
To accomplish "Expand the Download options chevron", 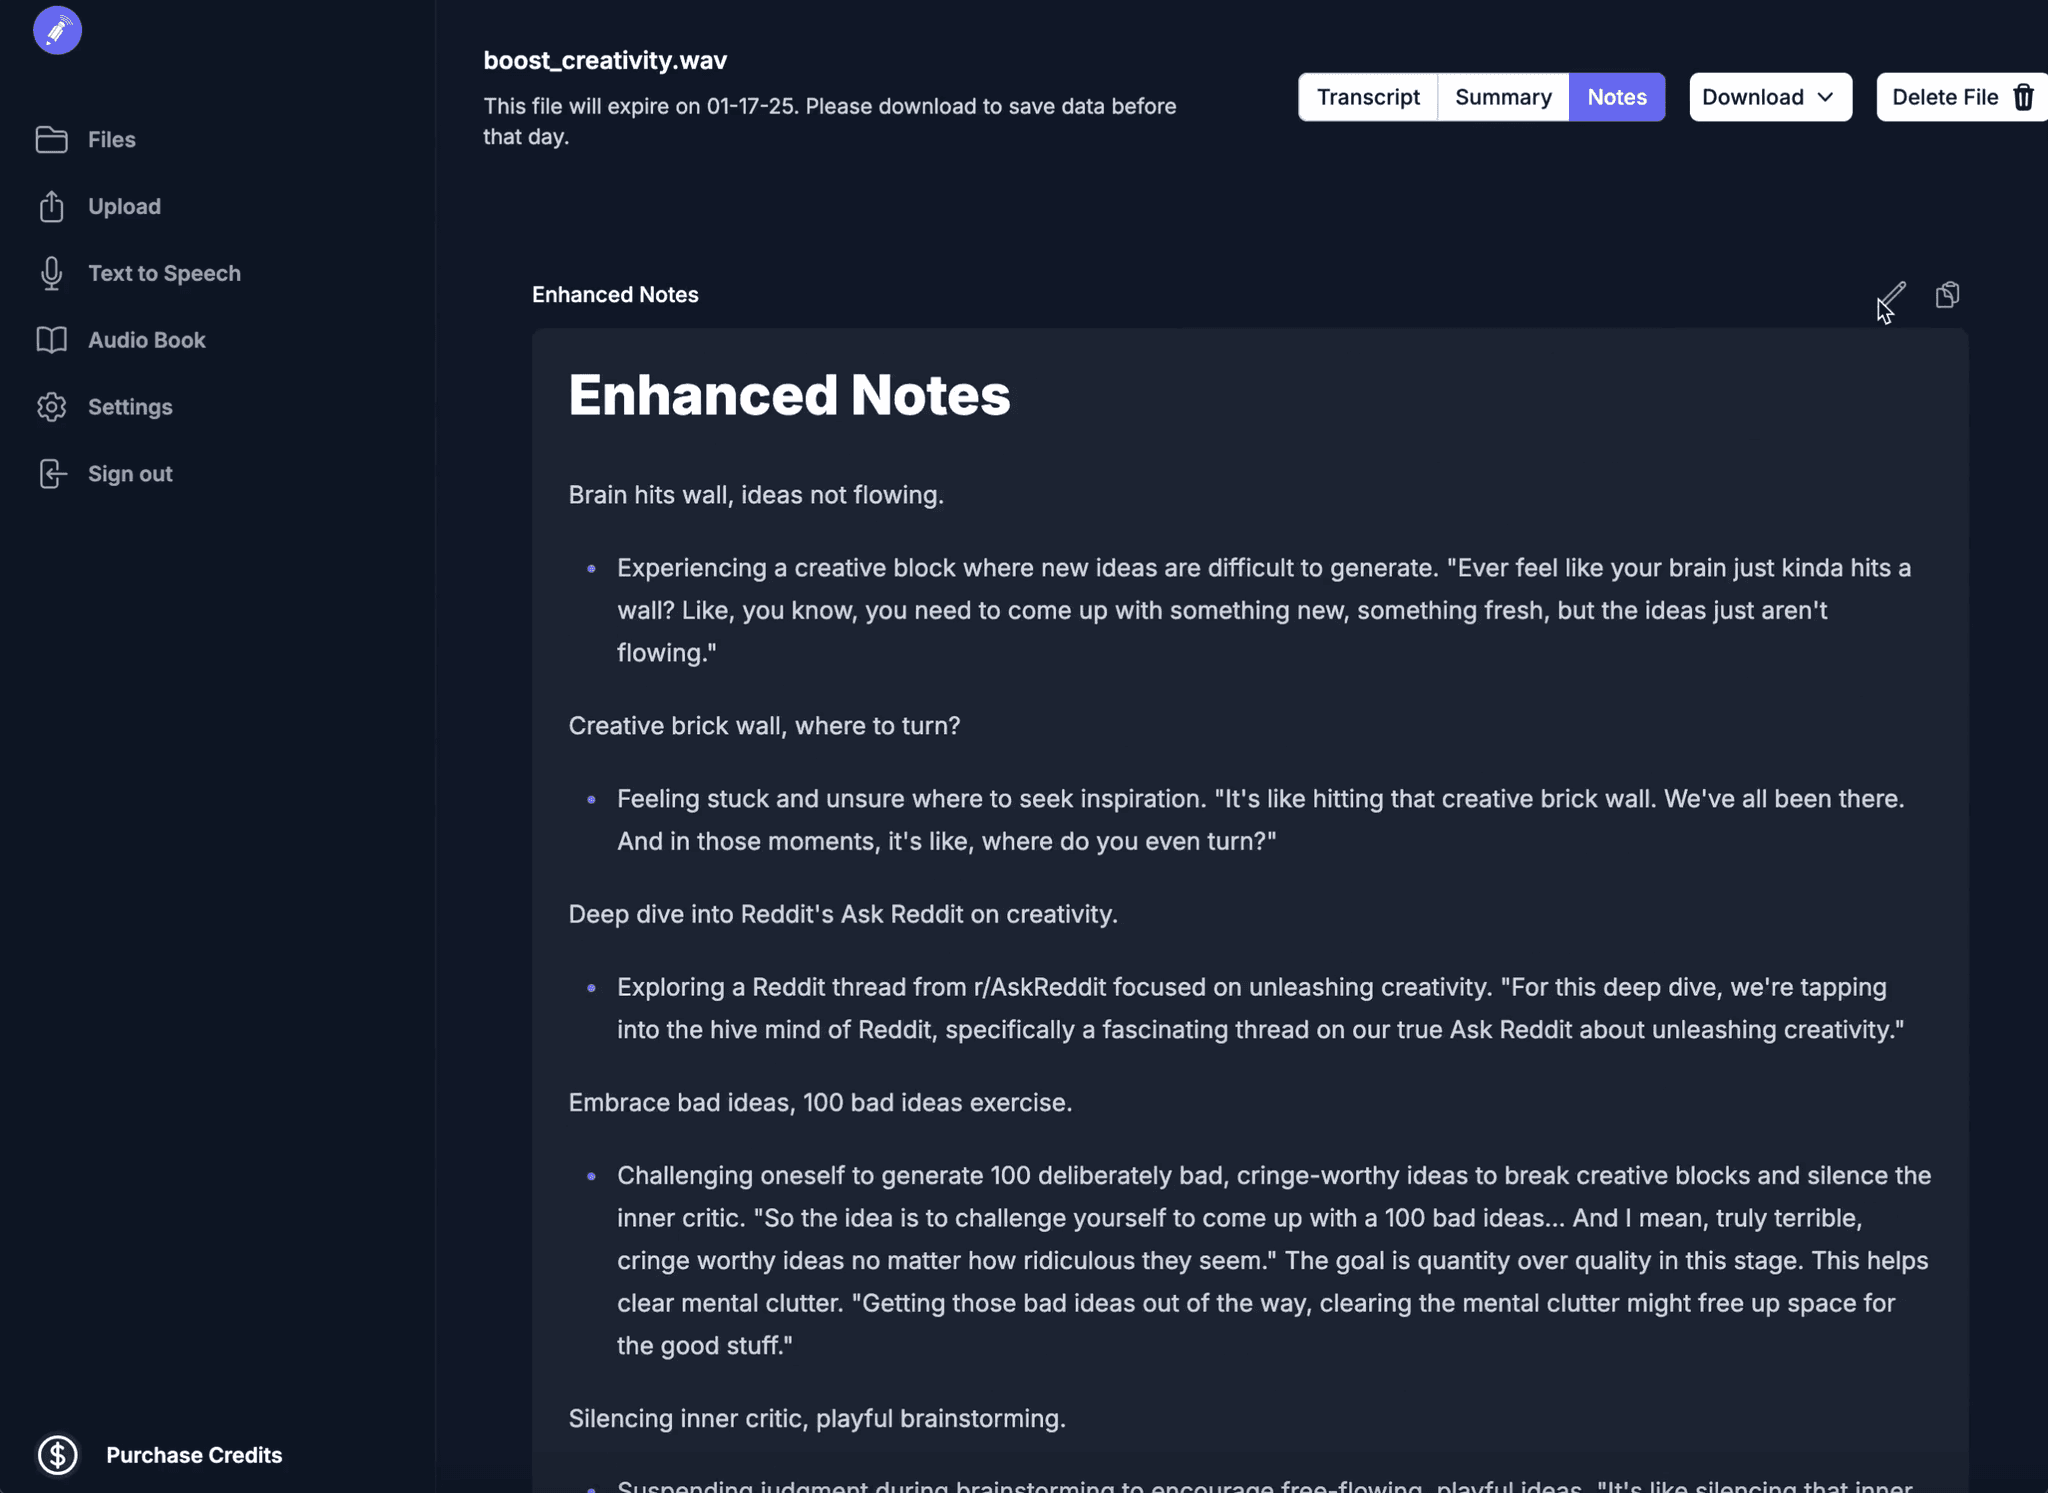I will (x=1826, y=96).
